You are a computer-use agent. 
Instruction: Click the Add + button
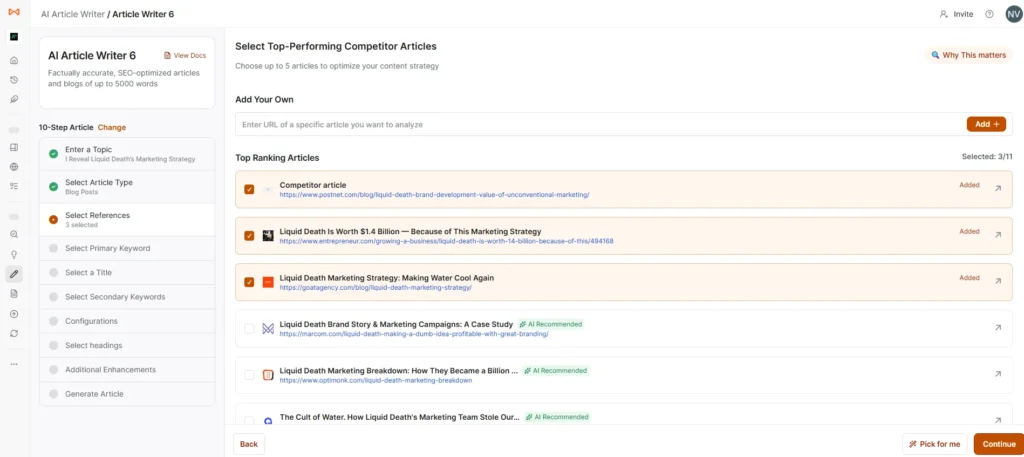(x=986, y=124)
